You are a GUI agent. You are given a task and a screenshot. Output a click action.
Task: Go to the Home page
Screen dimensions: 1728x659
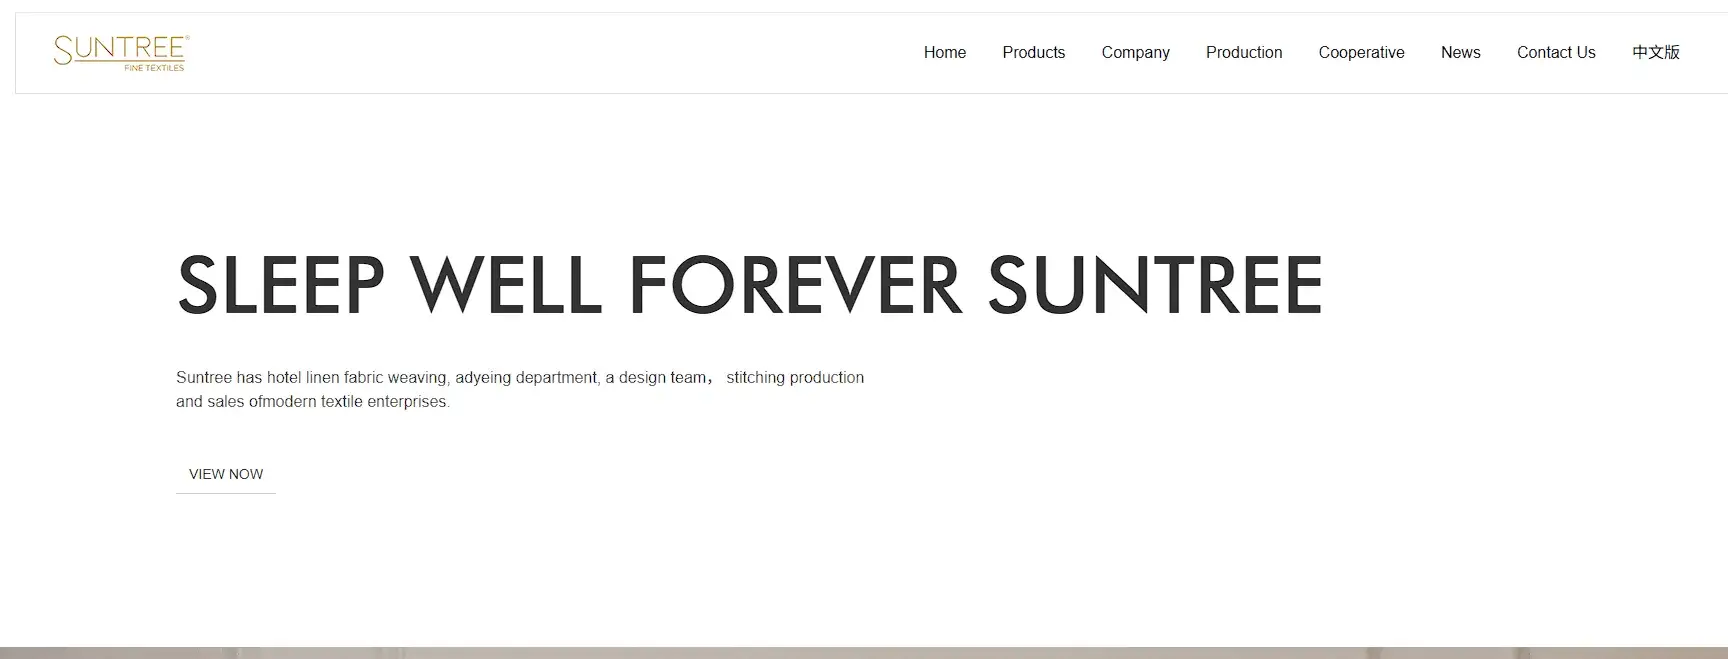[944, 53]
